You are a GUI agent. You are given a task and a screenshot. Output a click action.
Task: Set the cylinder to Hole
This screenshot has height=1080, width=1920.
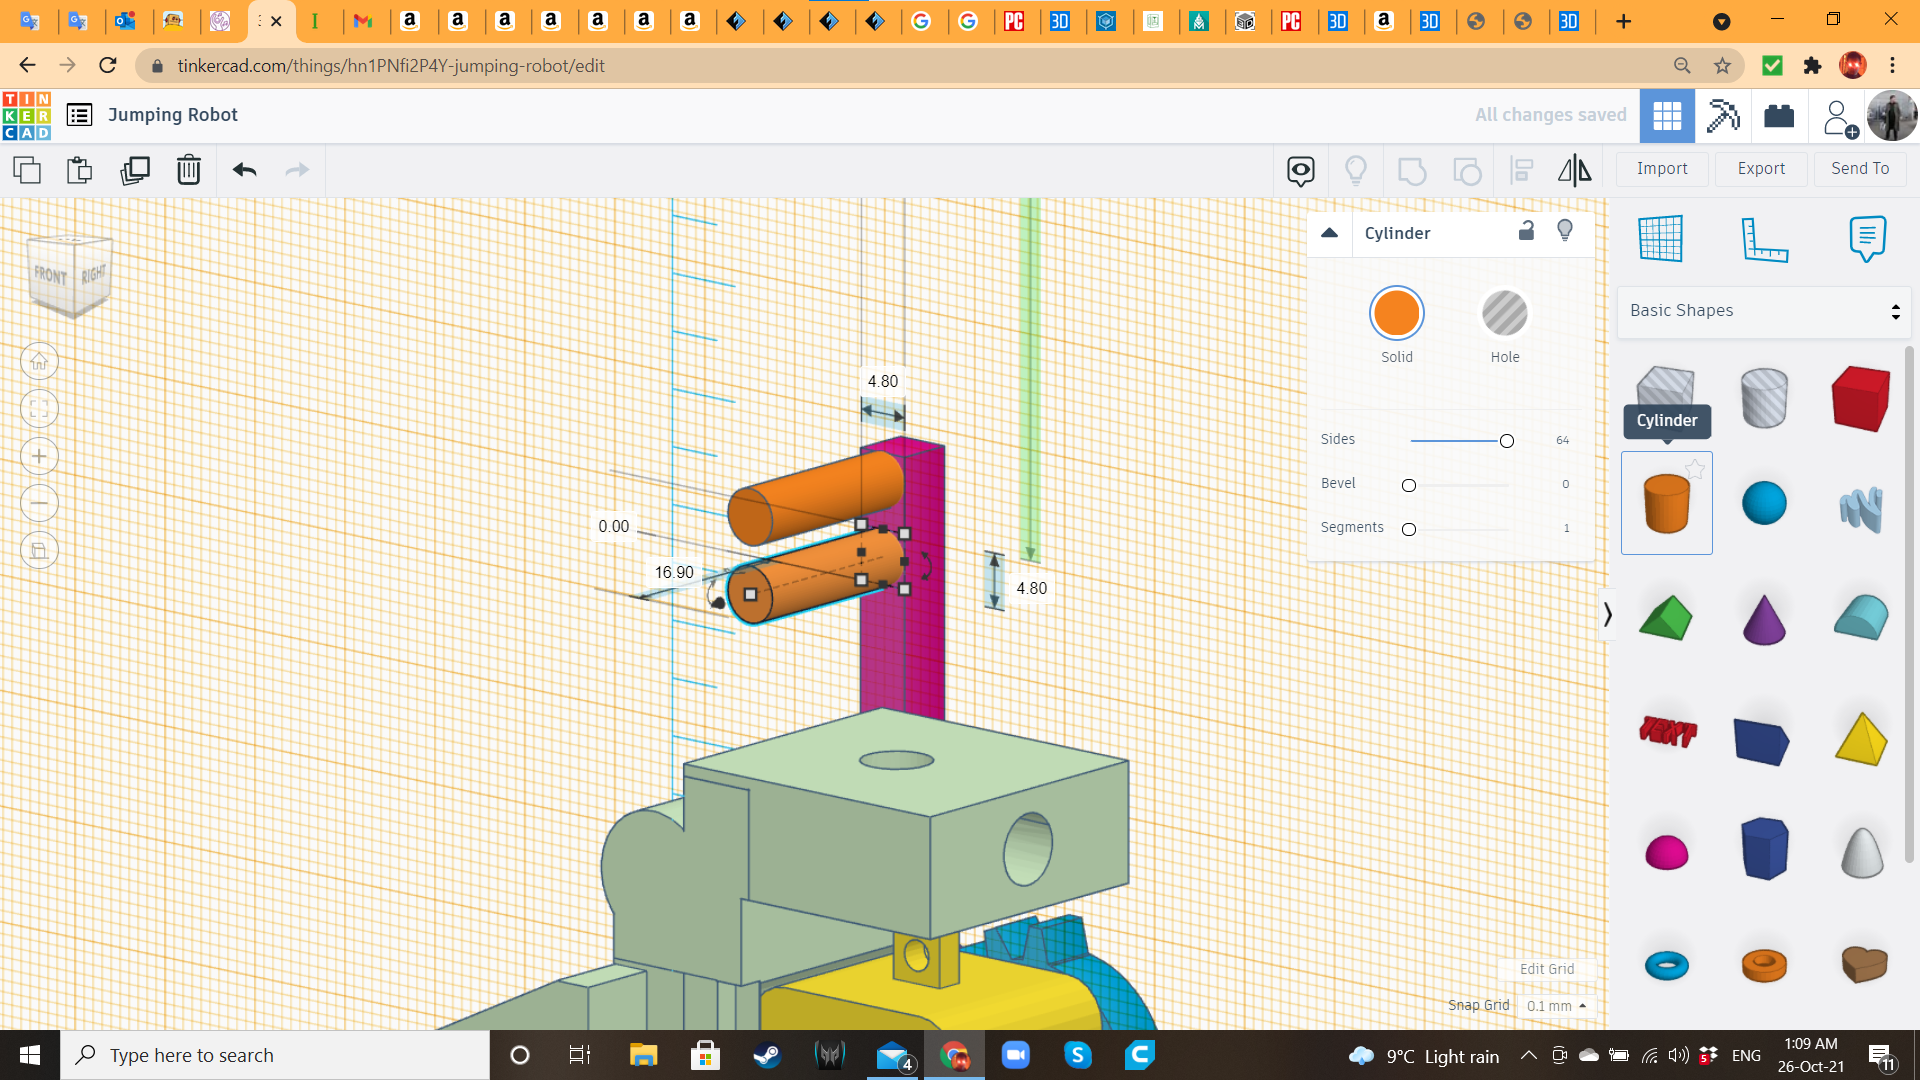pos(1504,314)
